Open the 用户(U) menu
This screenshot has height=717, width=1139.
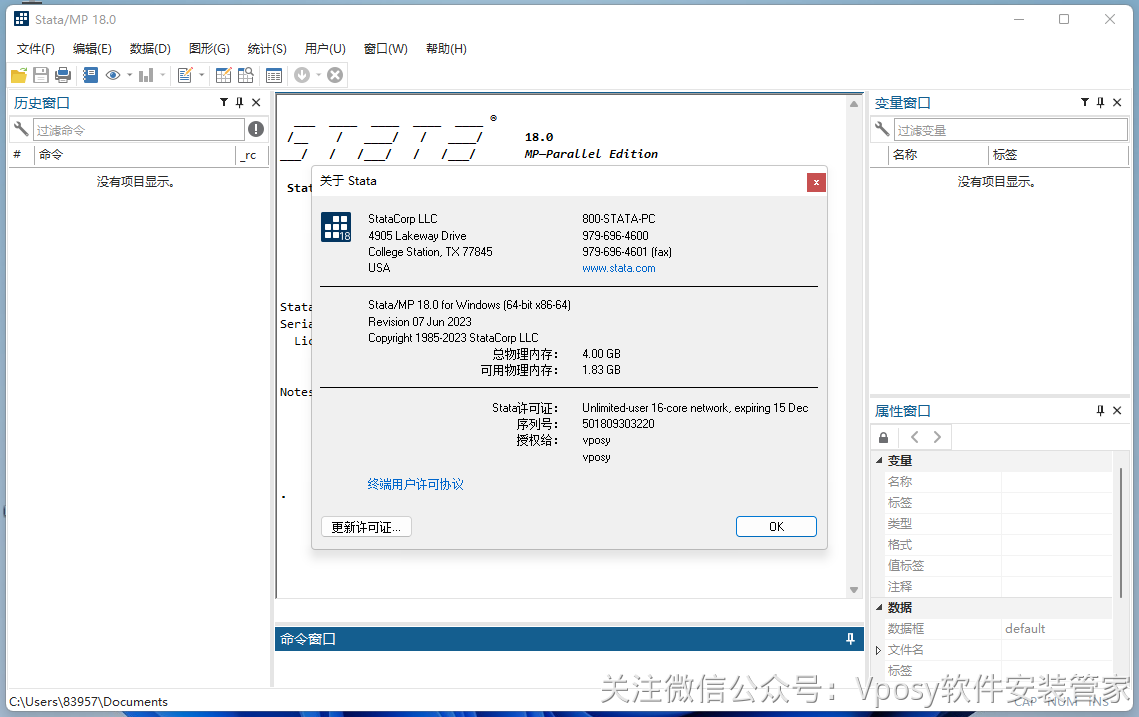click(325, 49)
